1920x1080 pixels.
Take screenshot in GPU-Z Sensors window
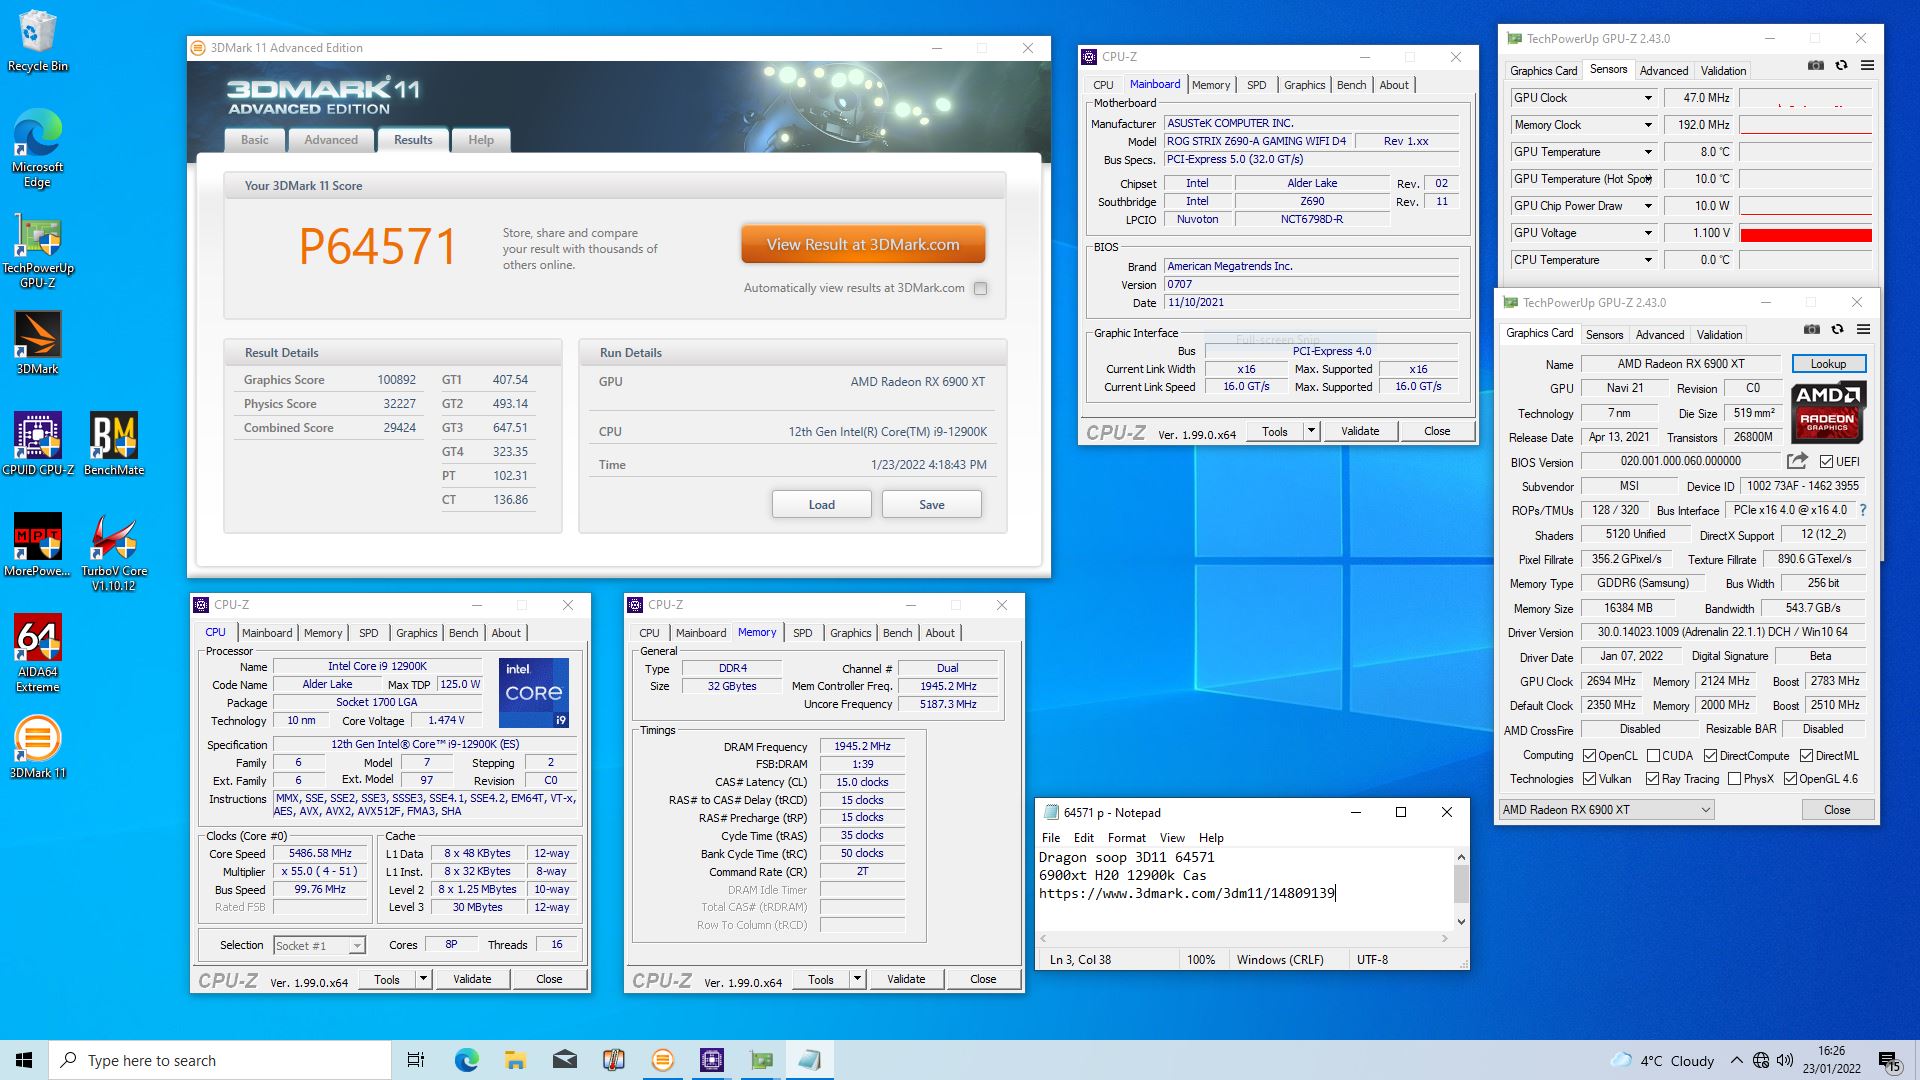[1815, 65]
